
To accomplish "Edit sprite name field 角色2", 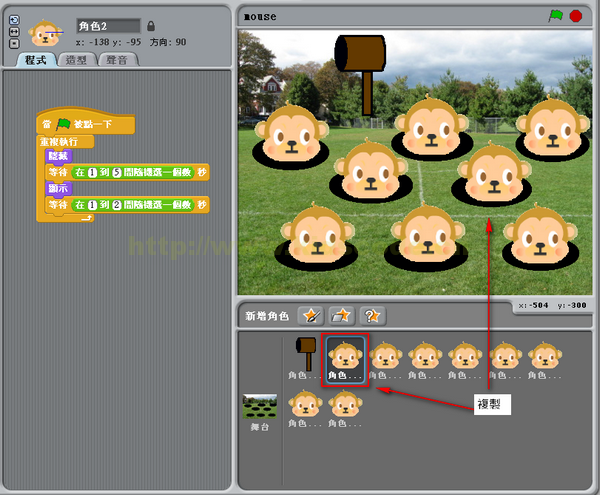I will 108,26.
